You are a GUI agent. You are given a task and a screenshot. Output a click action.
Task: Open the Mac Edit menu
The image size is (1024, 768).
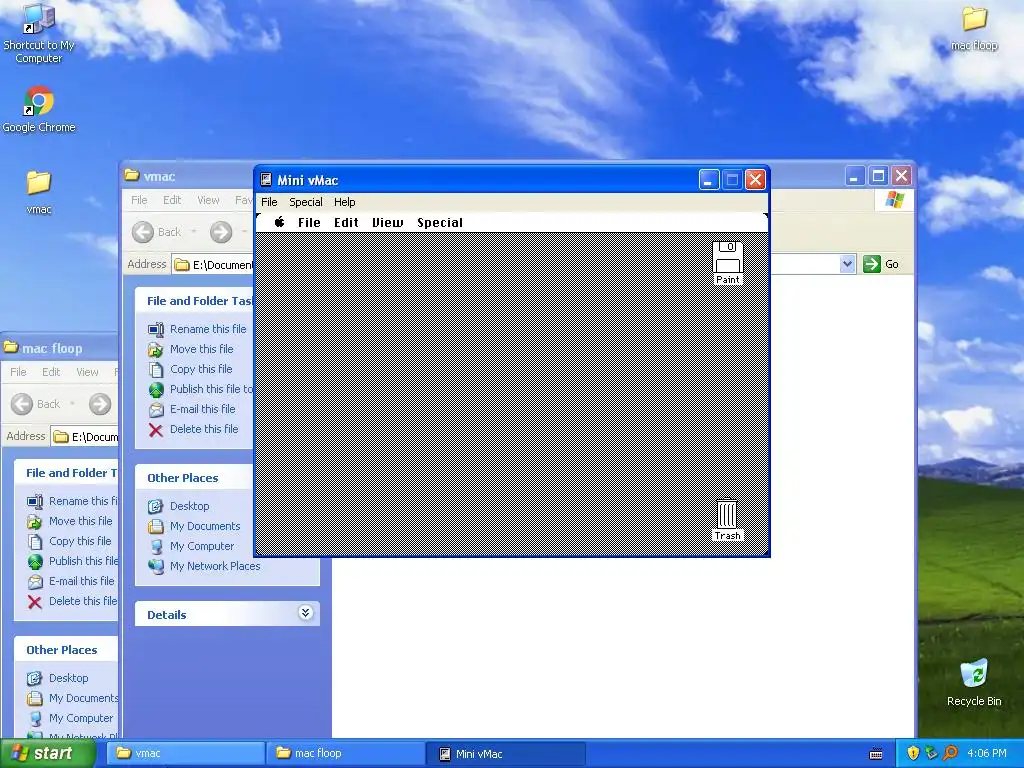pos(346,222)
